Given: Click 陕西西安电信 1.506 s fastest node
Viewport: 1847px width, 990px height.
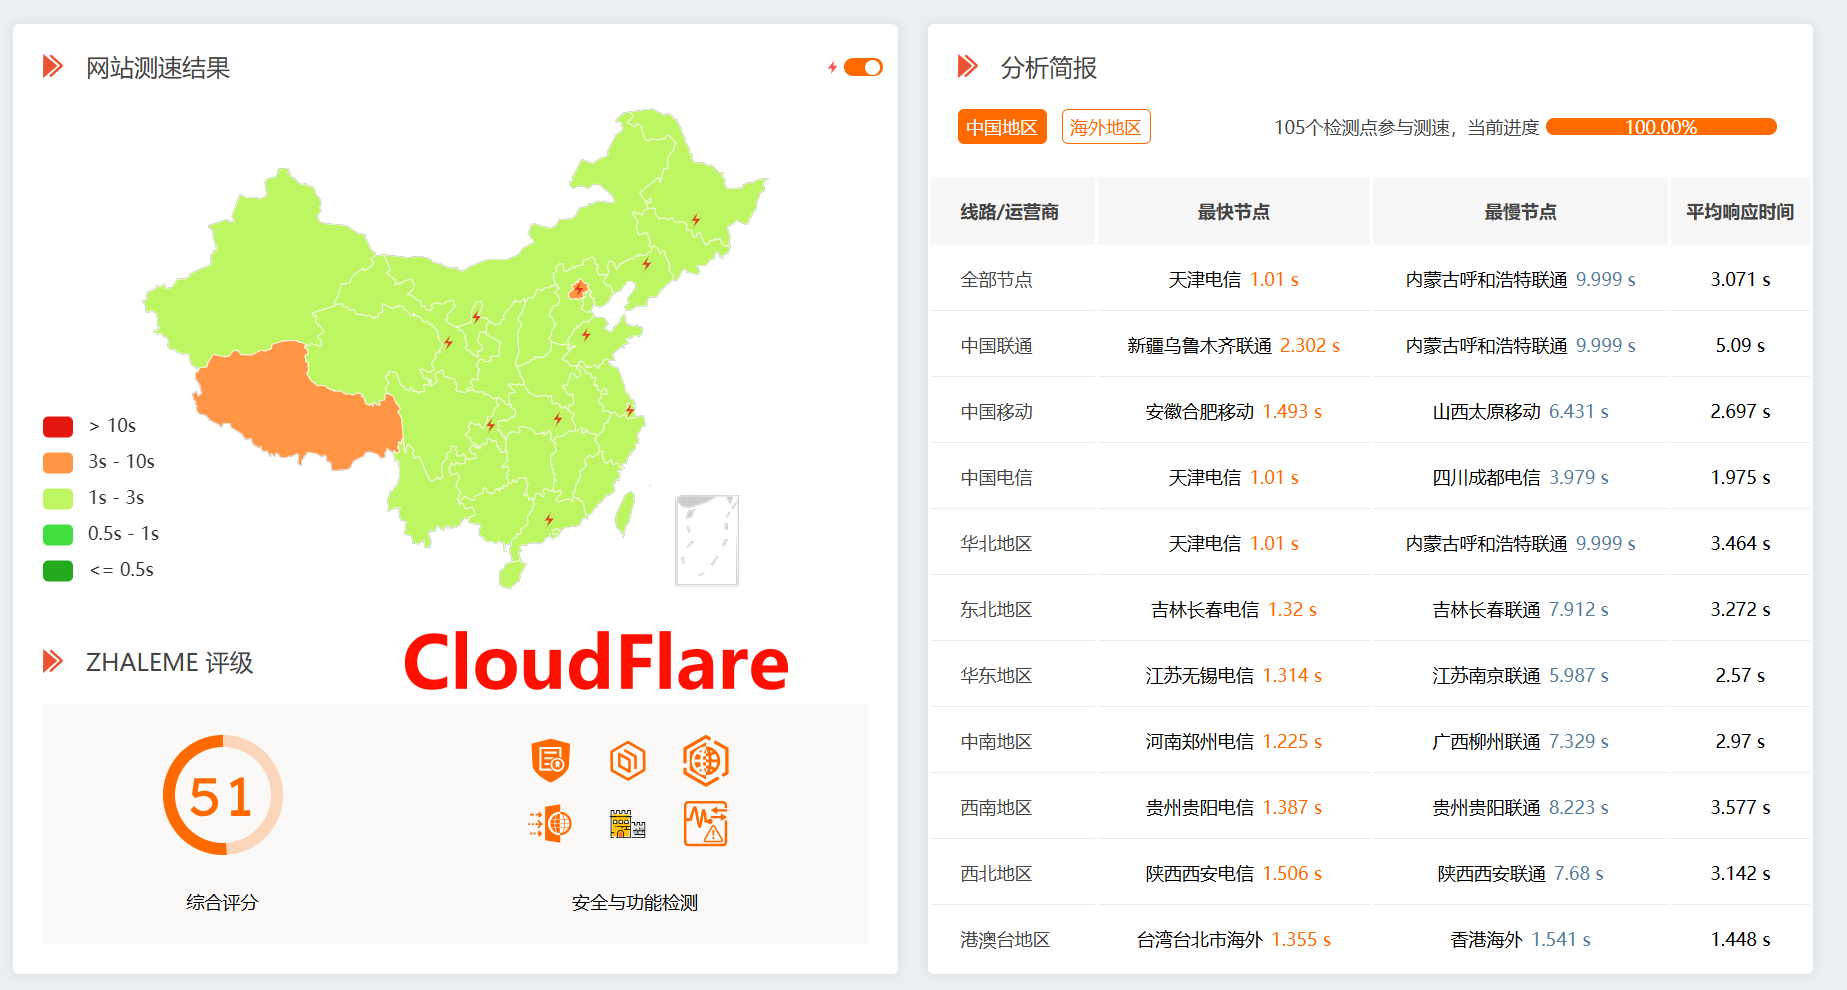Looking at the screenshot, I should [x=1234, y=874].
